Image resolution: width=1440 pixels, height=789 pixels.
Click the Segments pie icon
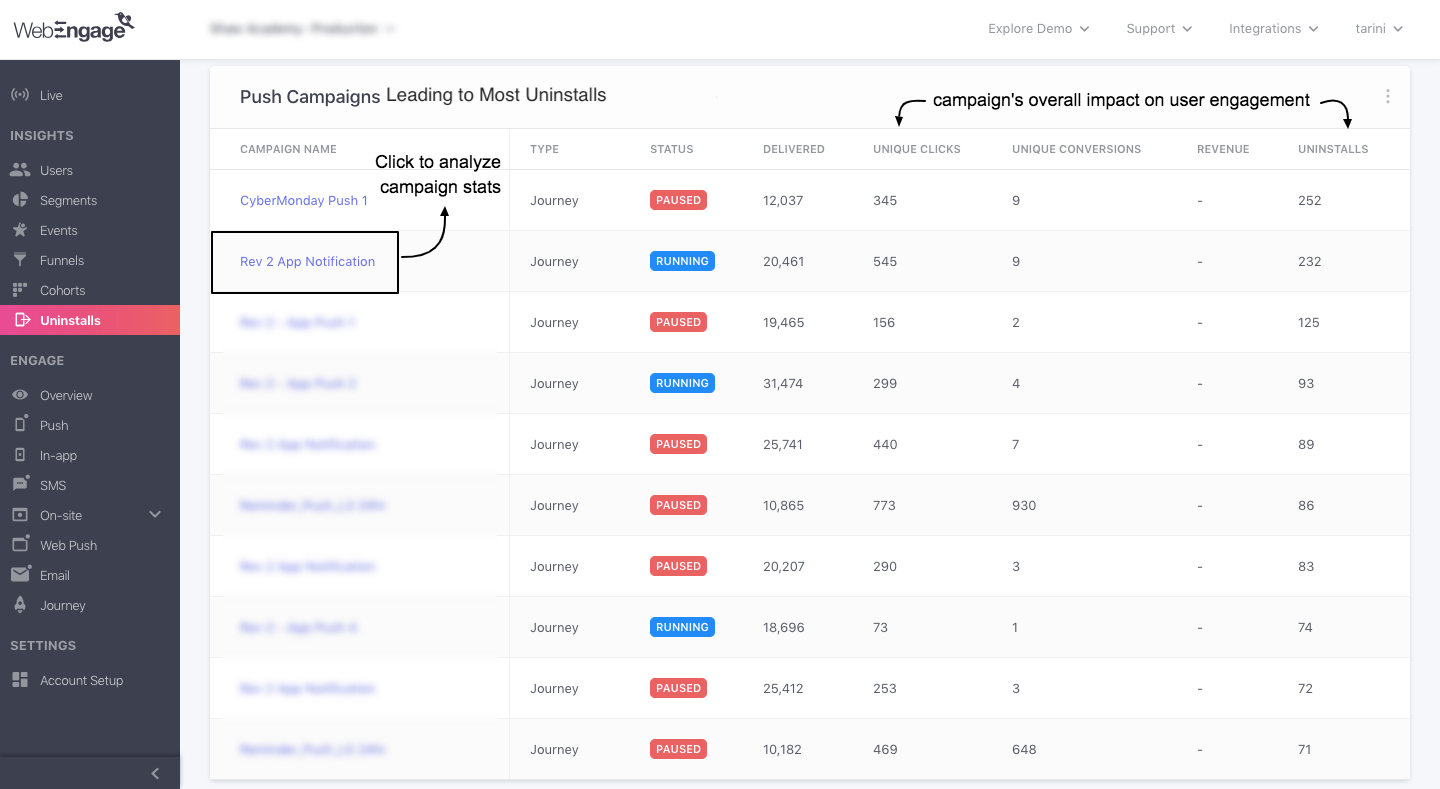tap(20, 200)
